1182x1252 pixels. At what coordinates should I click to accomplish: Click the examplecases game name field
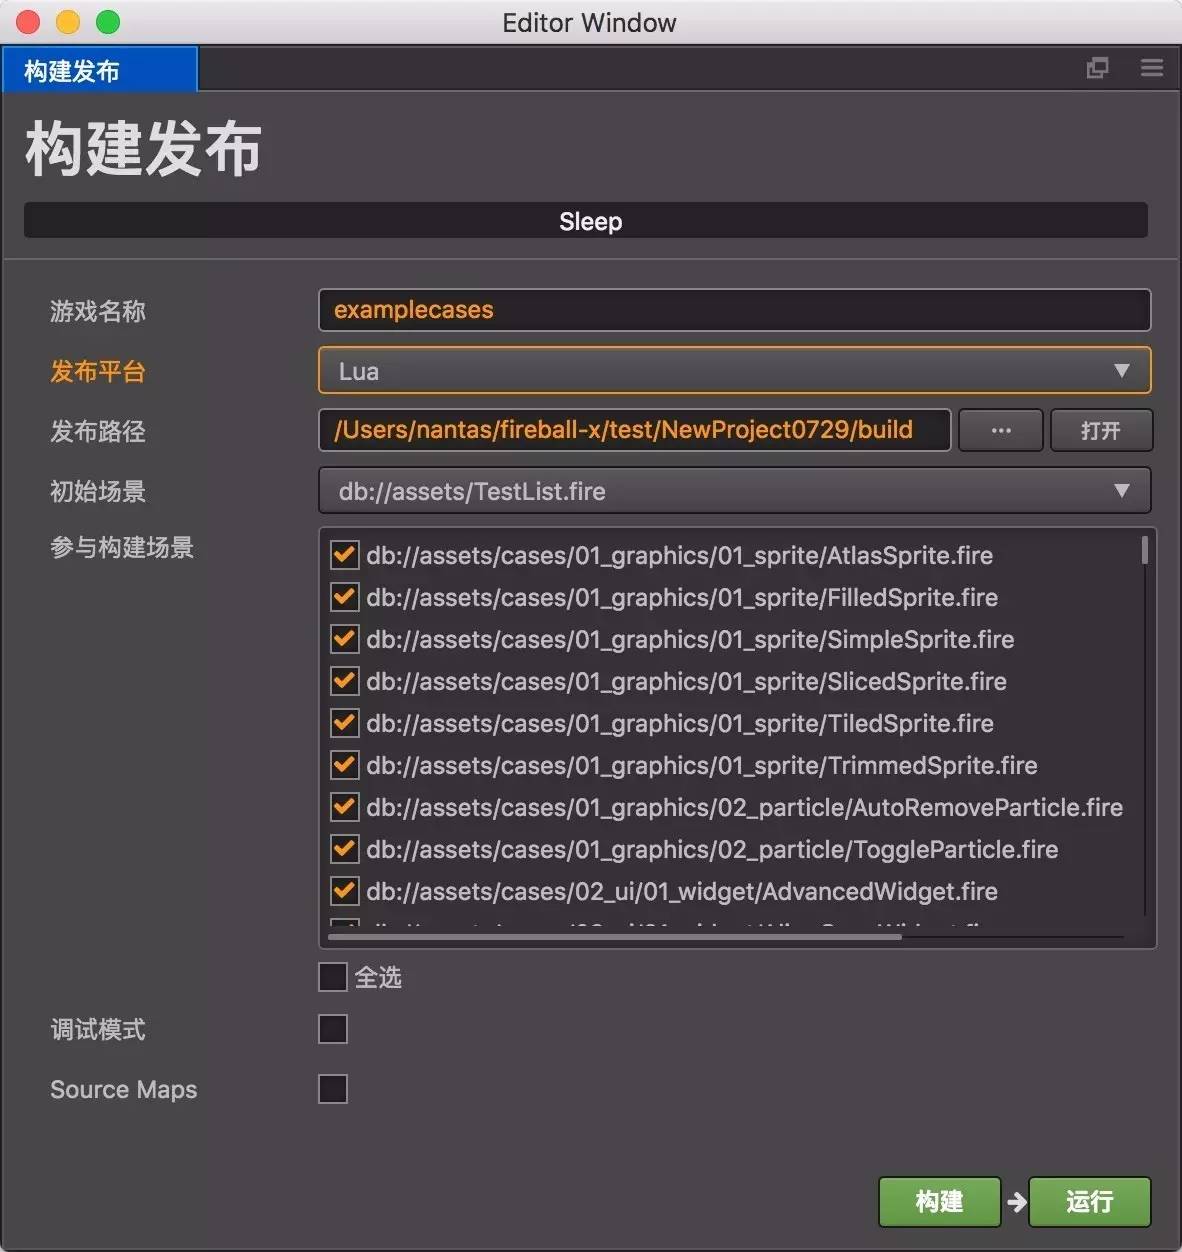click(x=735, y=310)
